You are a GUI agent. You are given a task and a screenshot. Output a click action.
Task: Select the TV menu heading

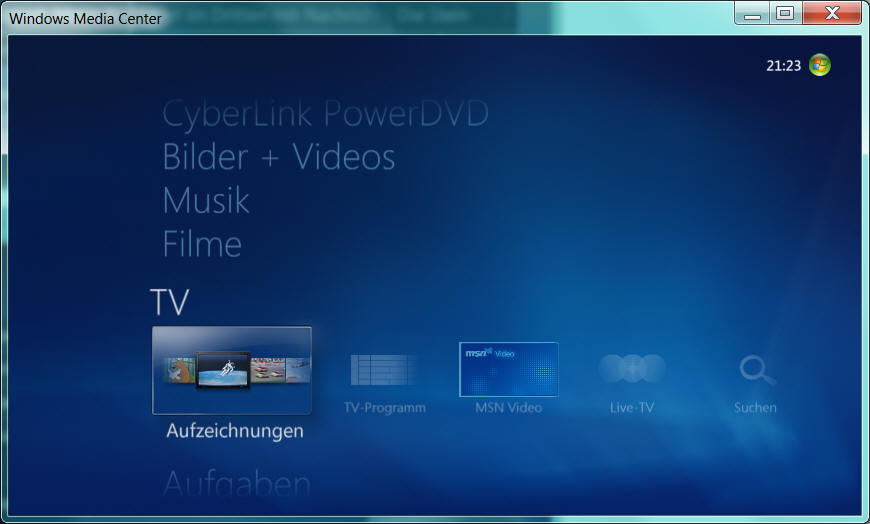point(169,303)
